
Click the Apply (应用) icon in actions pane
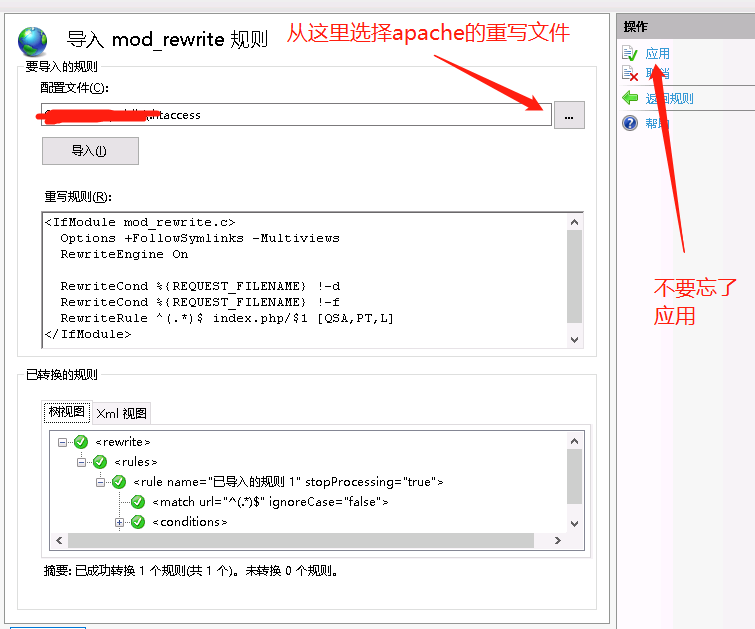tap(629, 53)
